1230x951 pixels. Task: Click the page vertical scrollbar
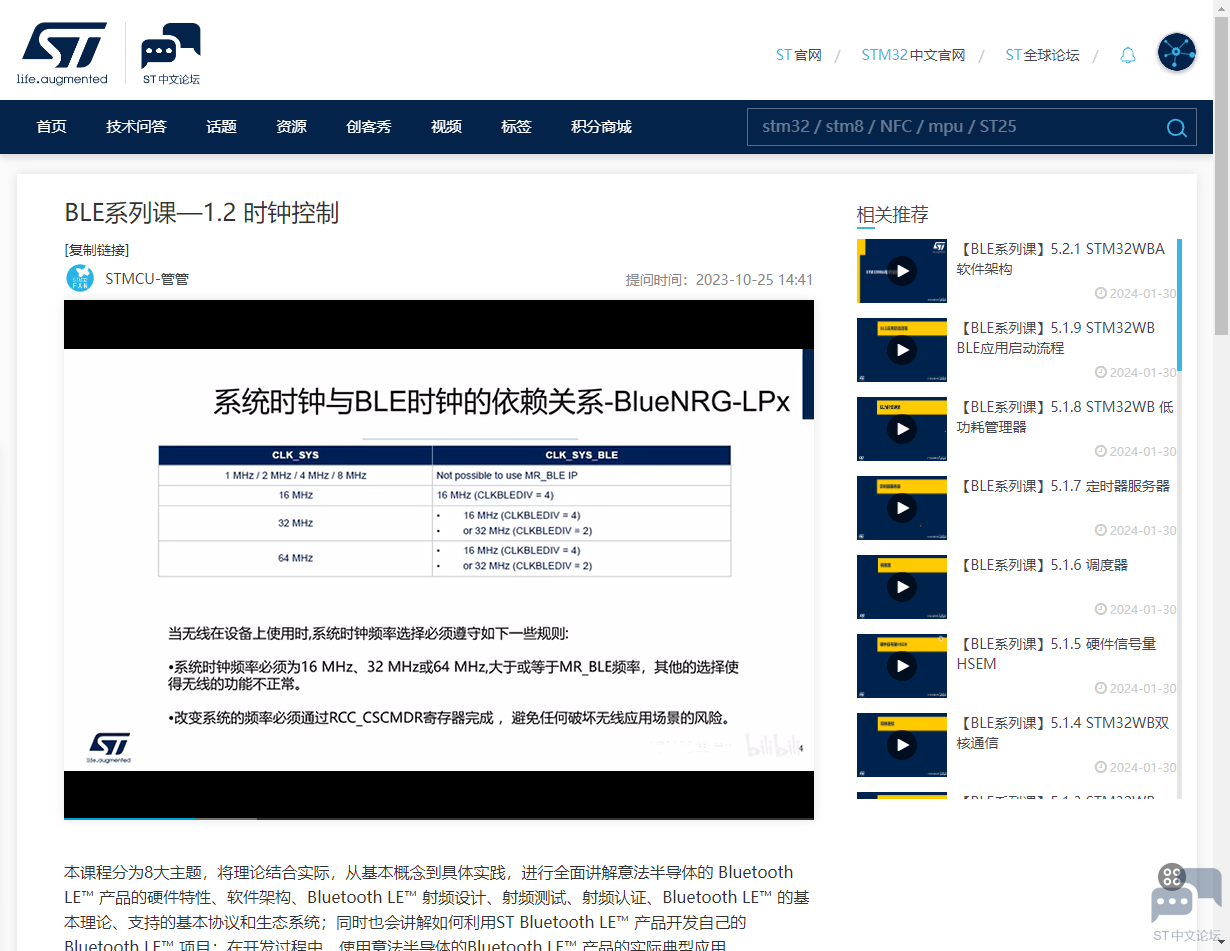click(x=1222, y=175)
